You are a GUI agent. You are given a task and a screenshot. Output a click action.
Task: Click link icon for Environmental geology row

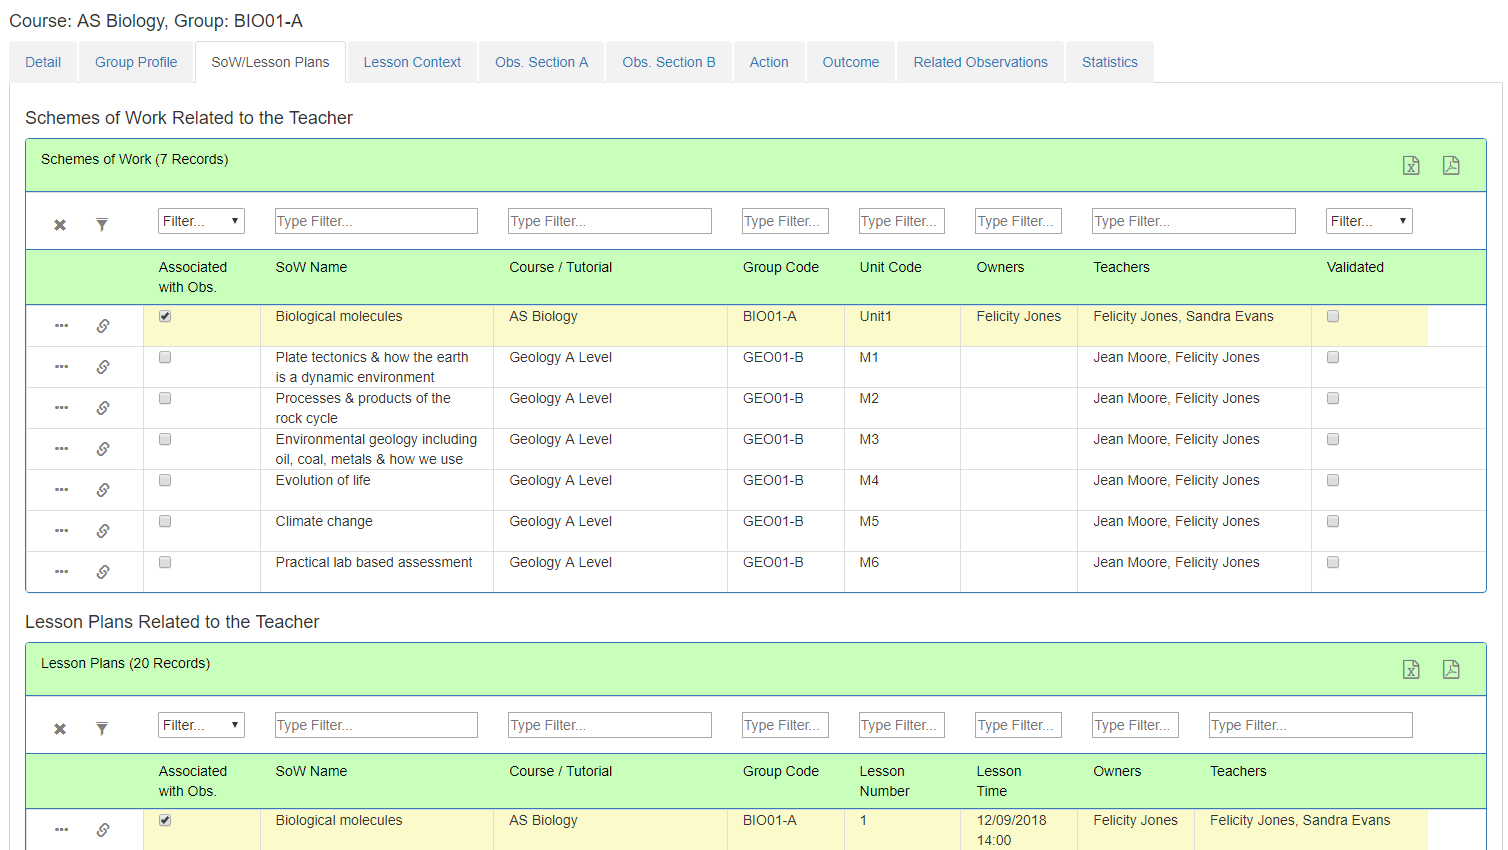pyautogui.click(x=103, y=449)
